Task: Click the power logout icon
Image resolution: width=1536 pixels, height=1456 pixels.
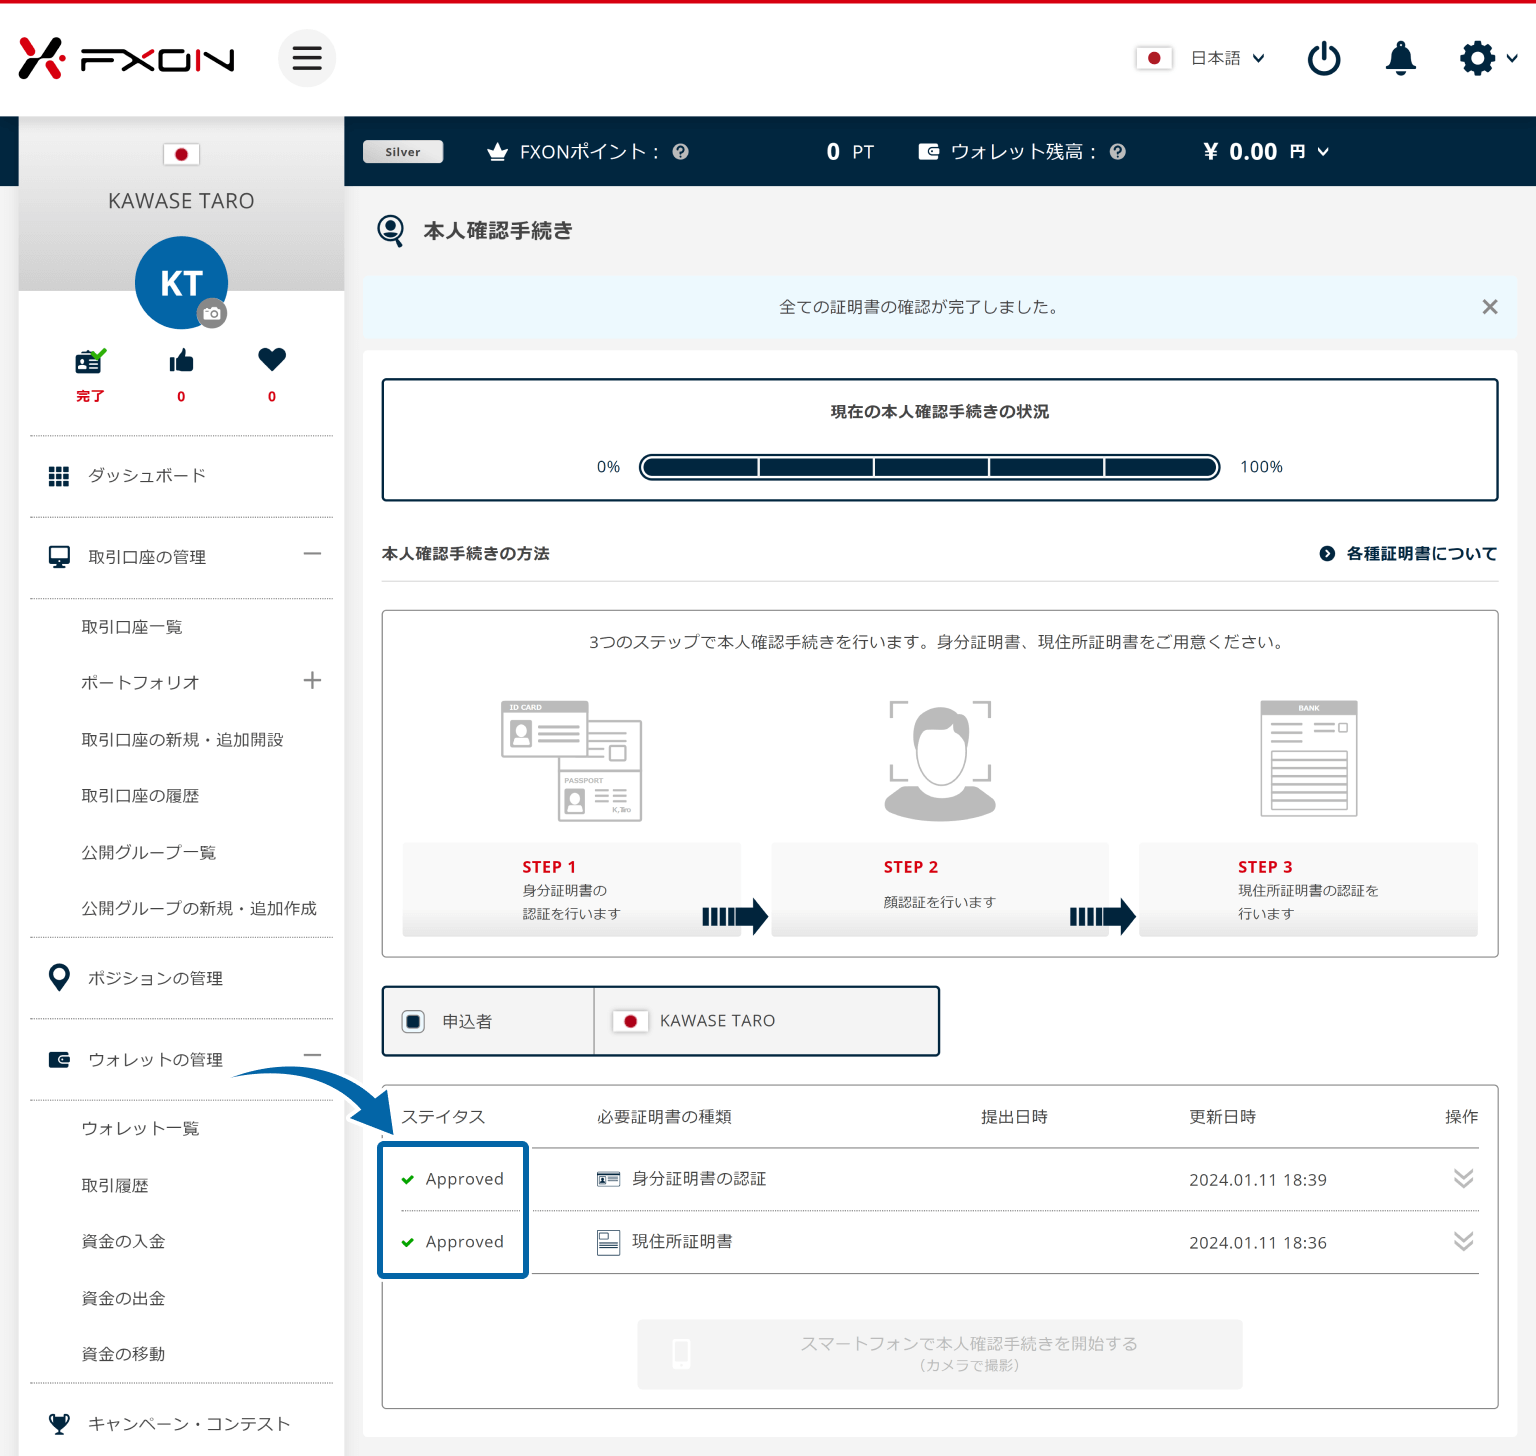Action: pyautogui.click(x=1324, y=58)
